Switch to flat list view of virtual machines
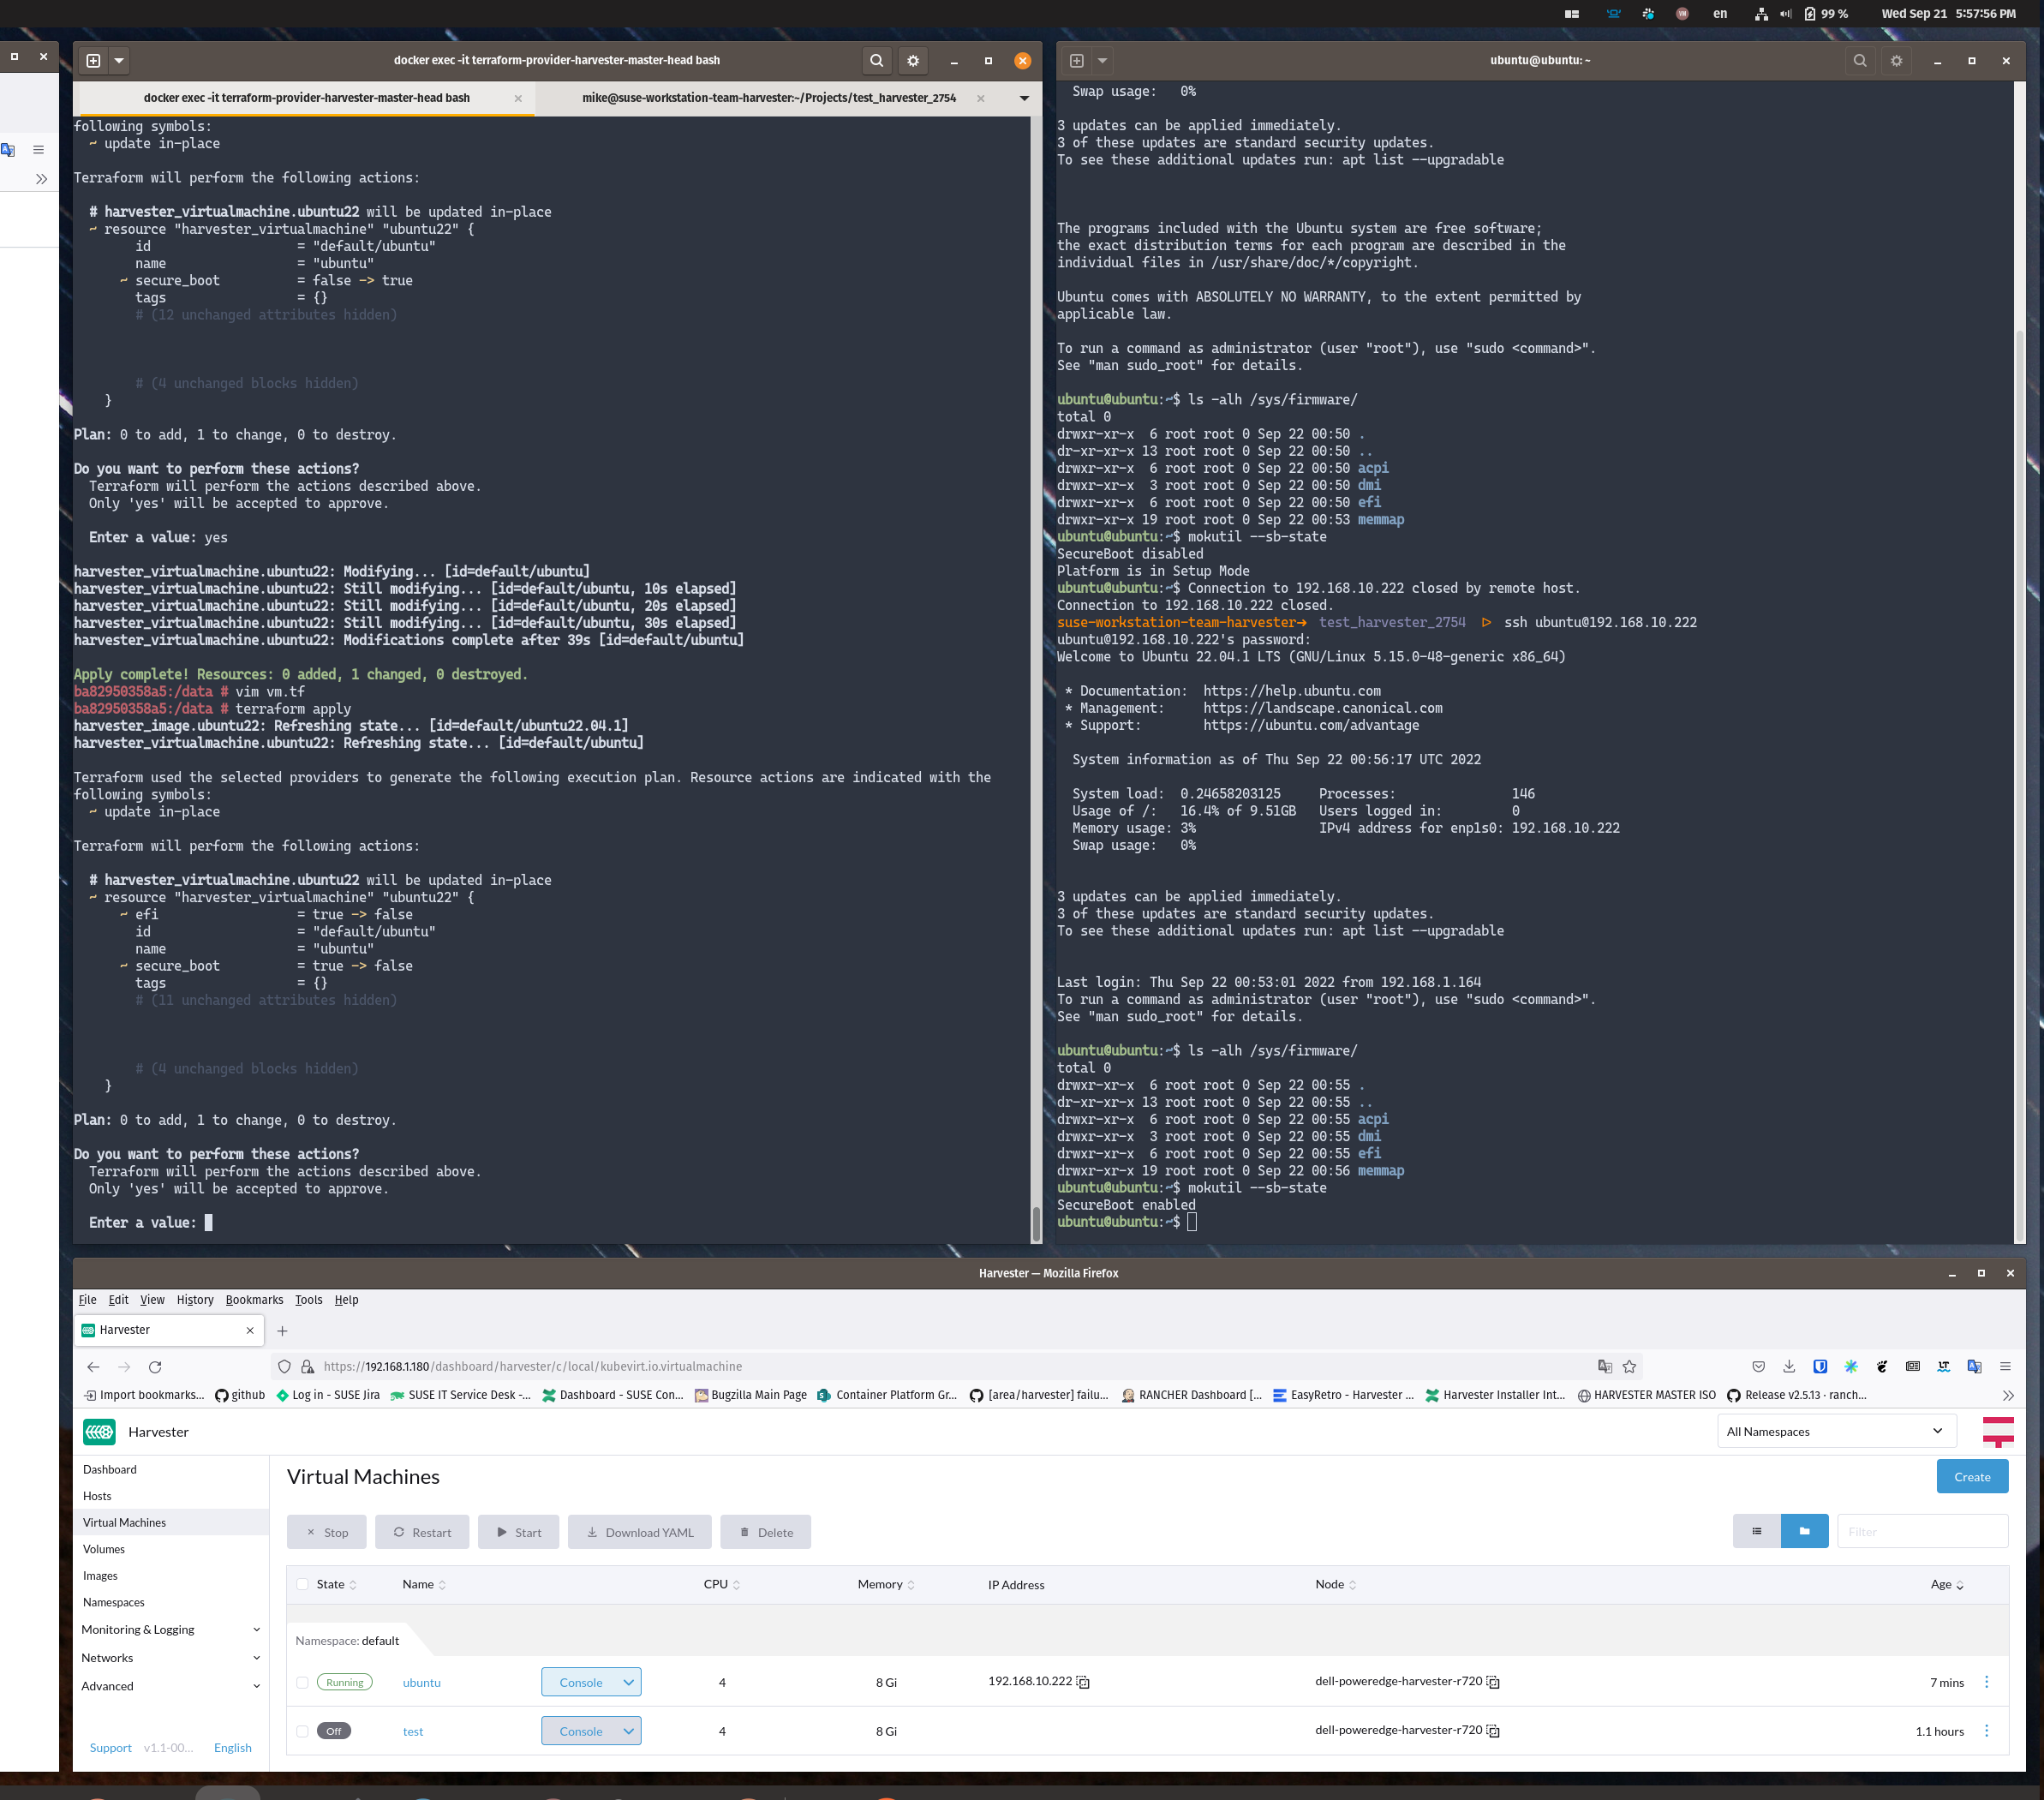 (x=1756, y=1531)
